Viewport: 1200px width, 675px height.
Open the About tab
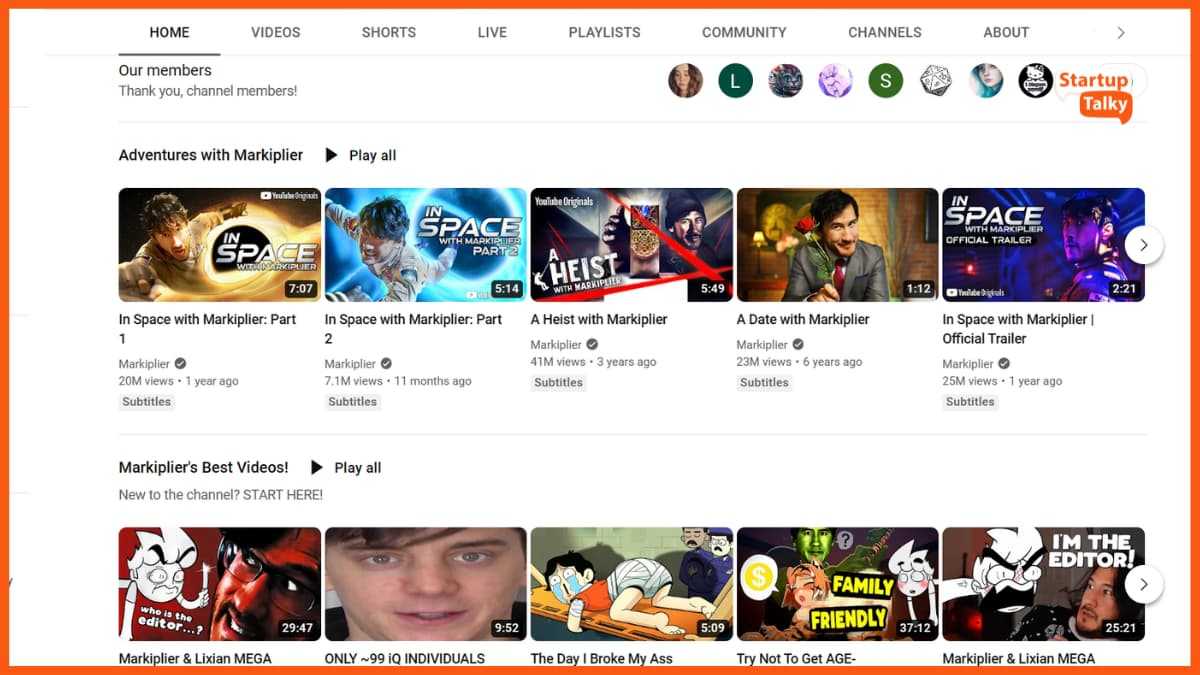[1005, 32]
